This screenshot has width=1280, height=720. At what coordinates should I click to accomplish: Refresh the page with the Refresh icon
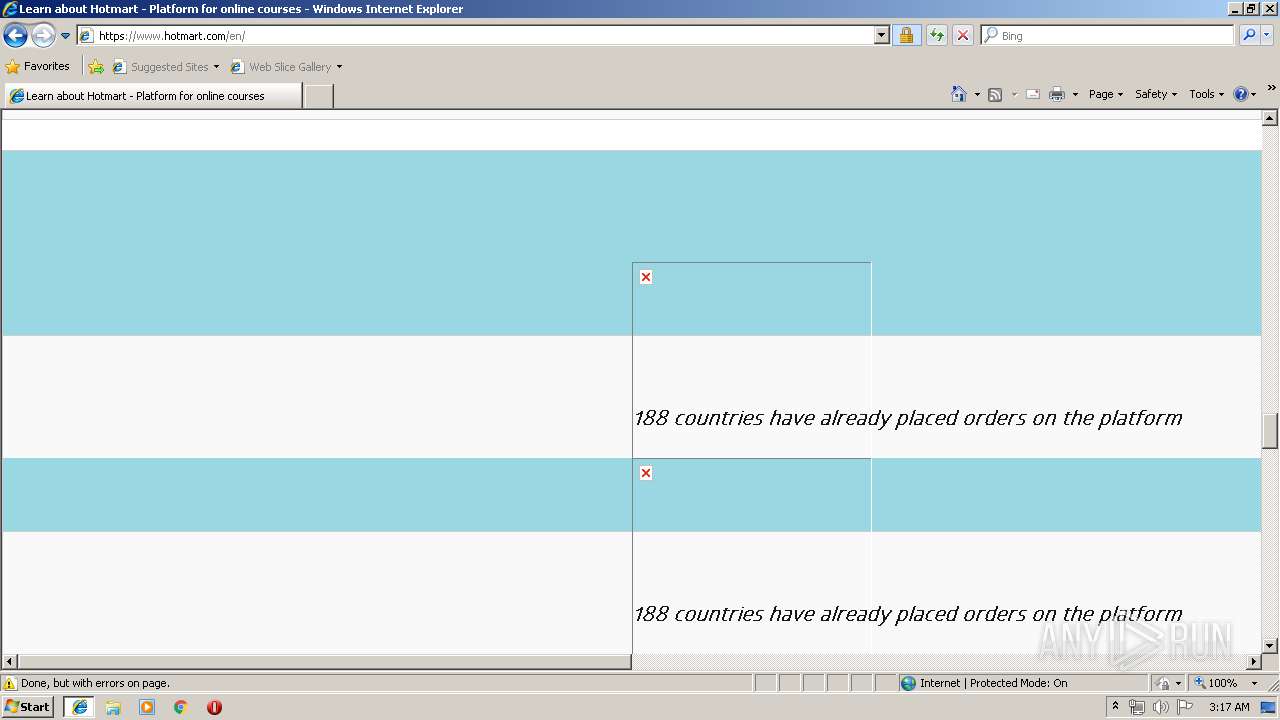coord(937,36)
